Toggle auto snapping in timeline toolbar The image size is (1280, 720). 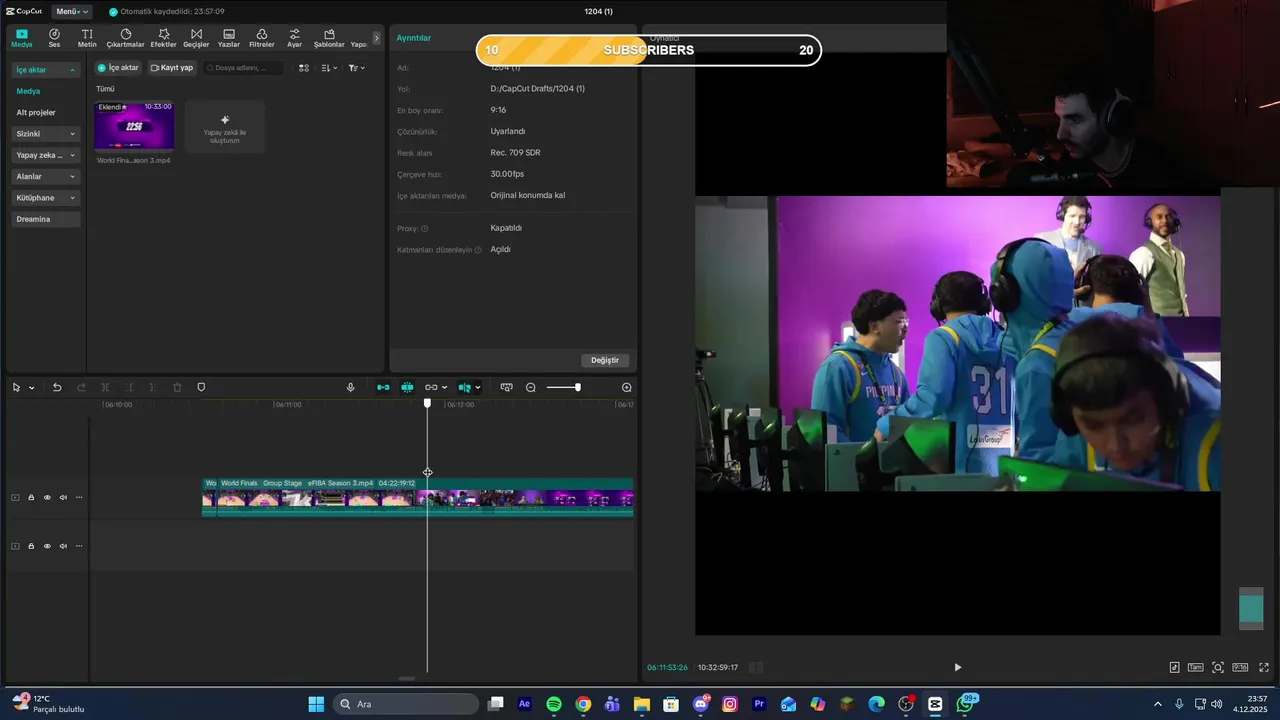[x=407, y=387]
